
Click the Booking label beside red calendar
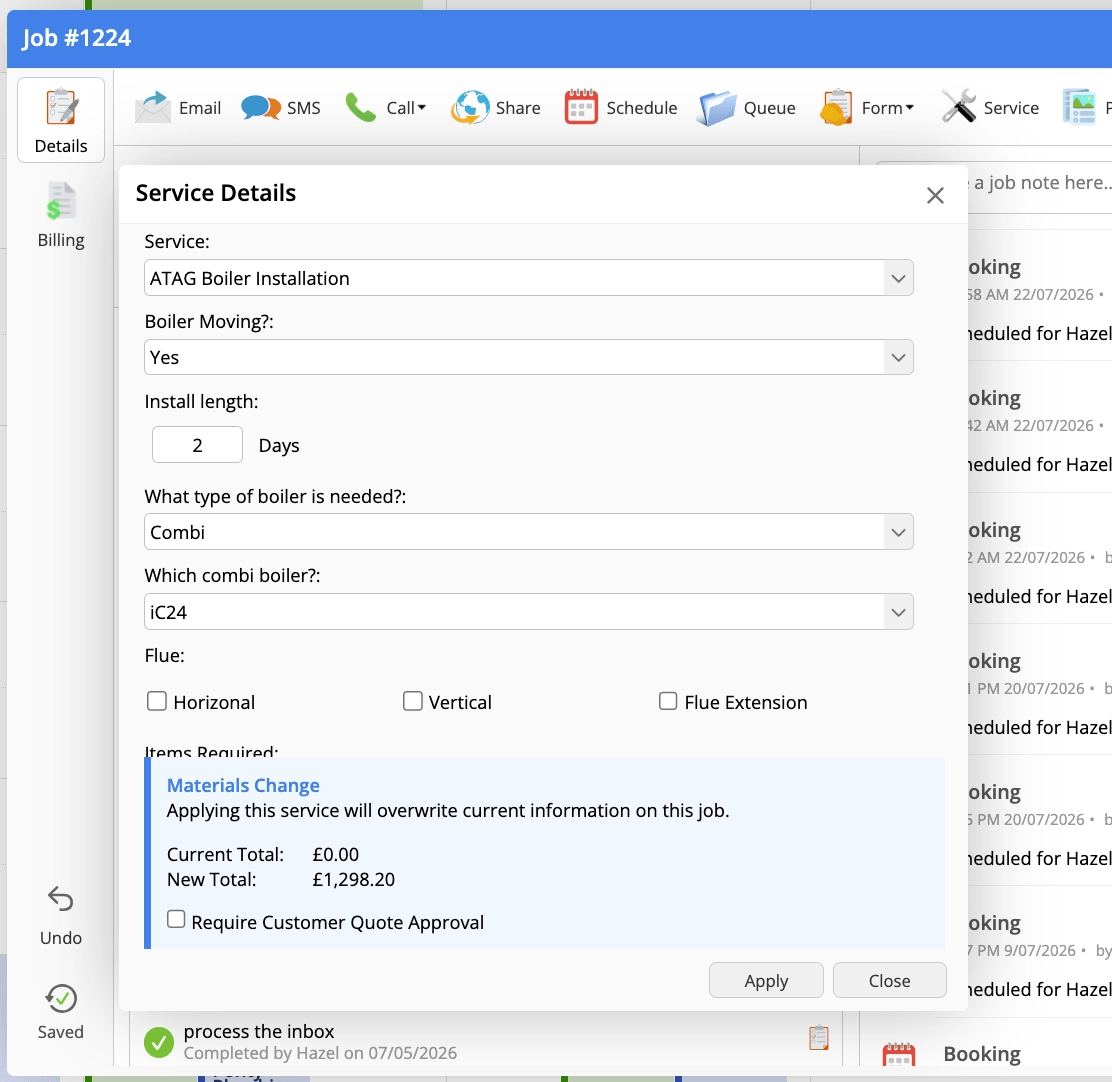[982, 1054]
